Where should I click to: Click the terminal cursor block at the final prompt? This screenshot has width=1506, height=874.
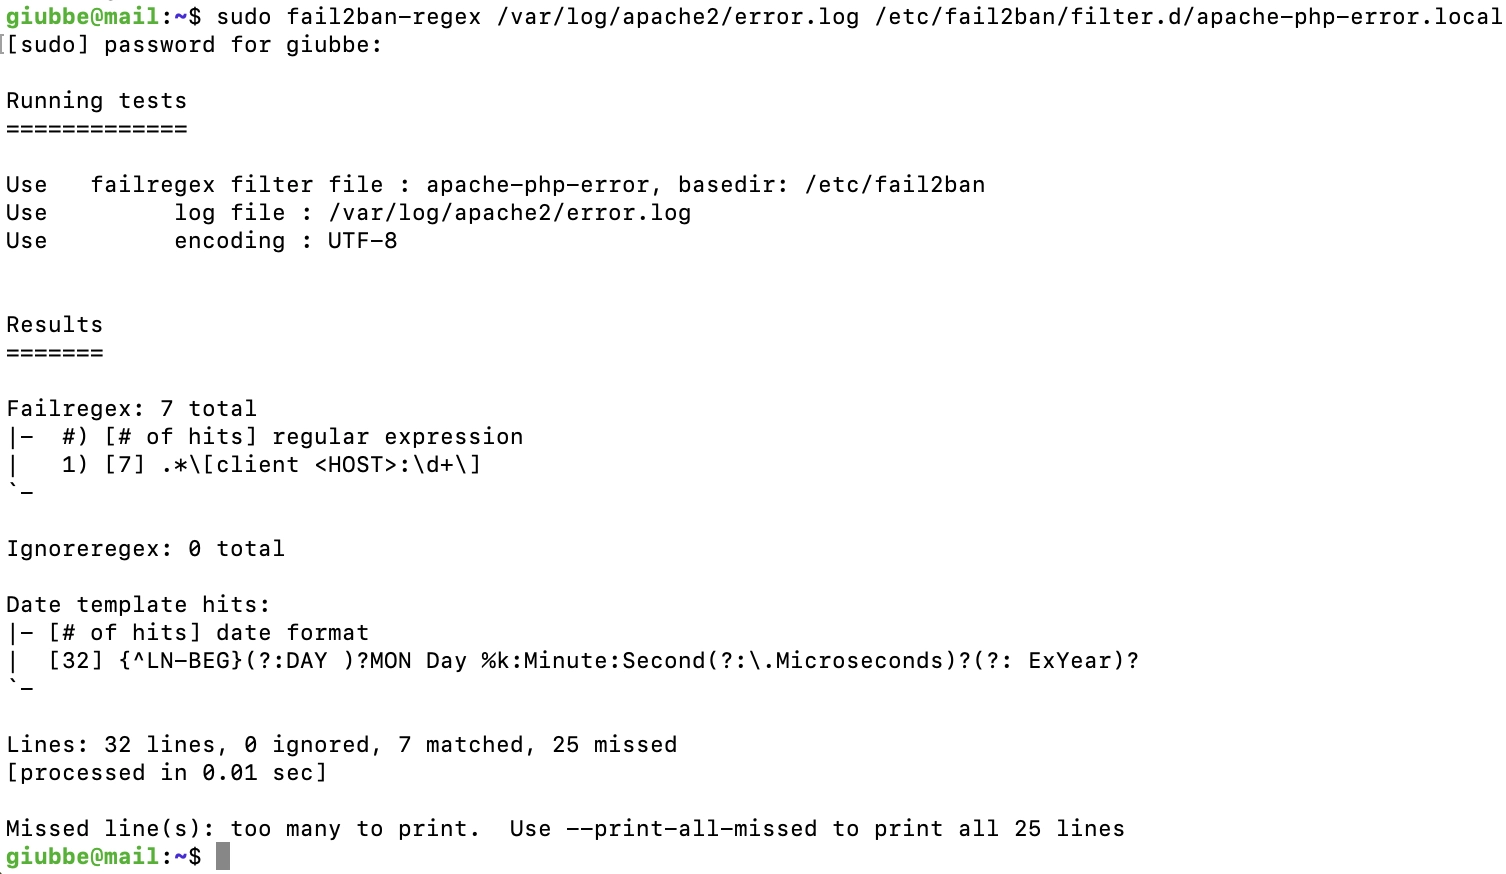click(223, 856)
